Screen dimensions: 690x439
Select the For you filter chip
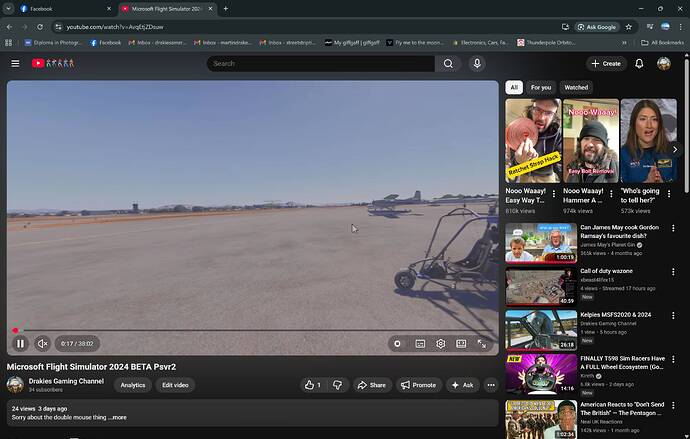(541, 87)
